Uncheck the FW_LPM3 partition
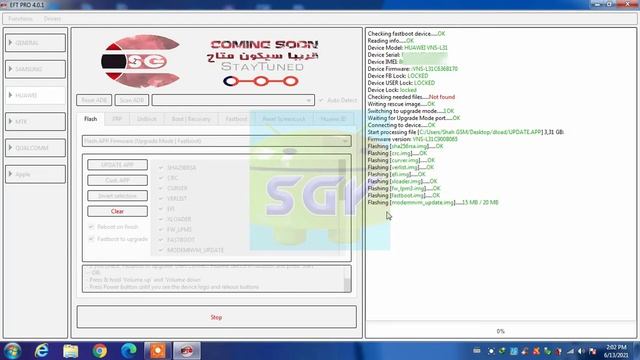The width and height of the screenshot is (640, 360). (x=161, y=229)
